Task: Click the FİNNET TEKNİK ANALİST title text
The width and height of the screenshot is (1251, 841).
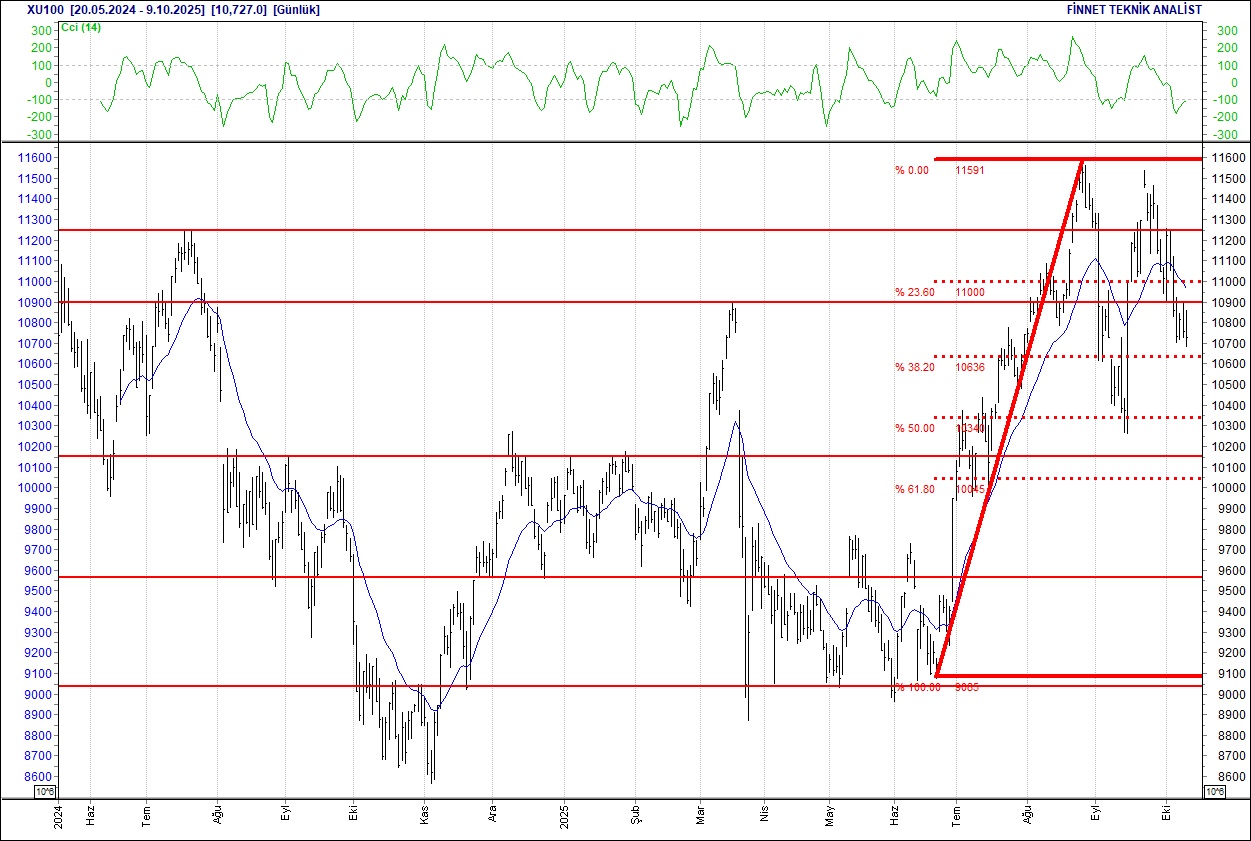Action: [x=1135, y=9]
